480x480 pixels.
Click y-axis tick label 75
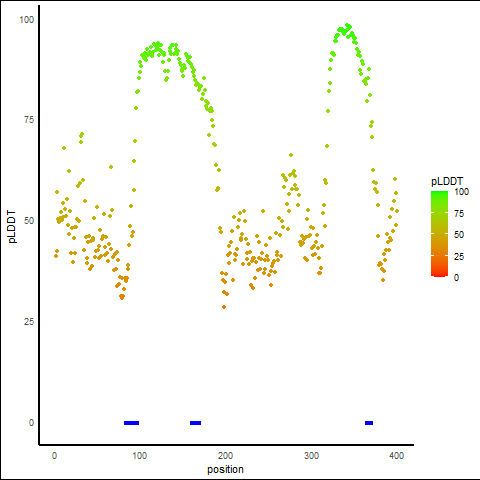(x=29, y=120)
